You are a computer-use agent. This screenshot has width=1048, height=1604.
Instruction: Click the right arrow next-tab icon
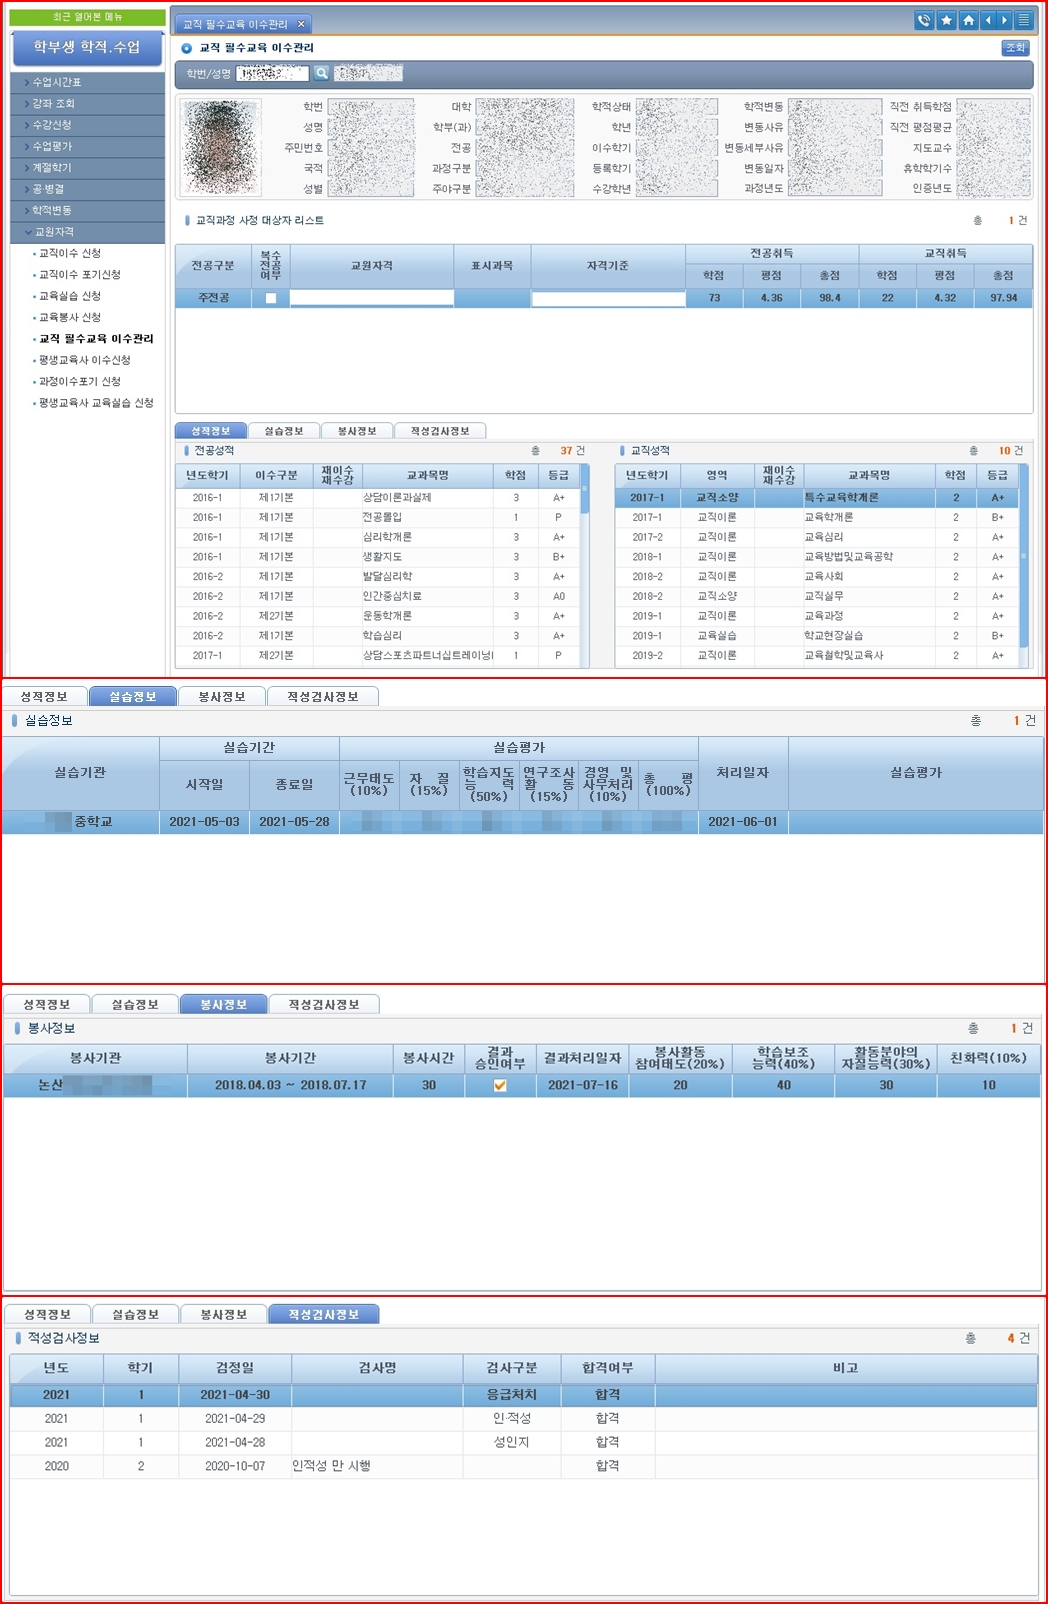(x=1005, y=21)
